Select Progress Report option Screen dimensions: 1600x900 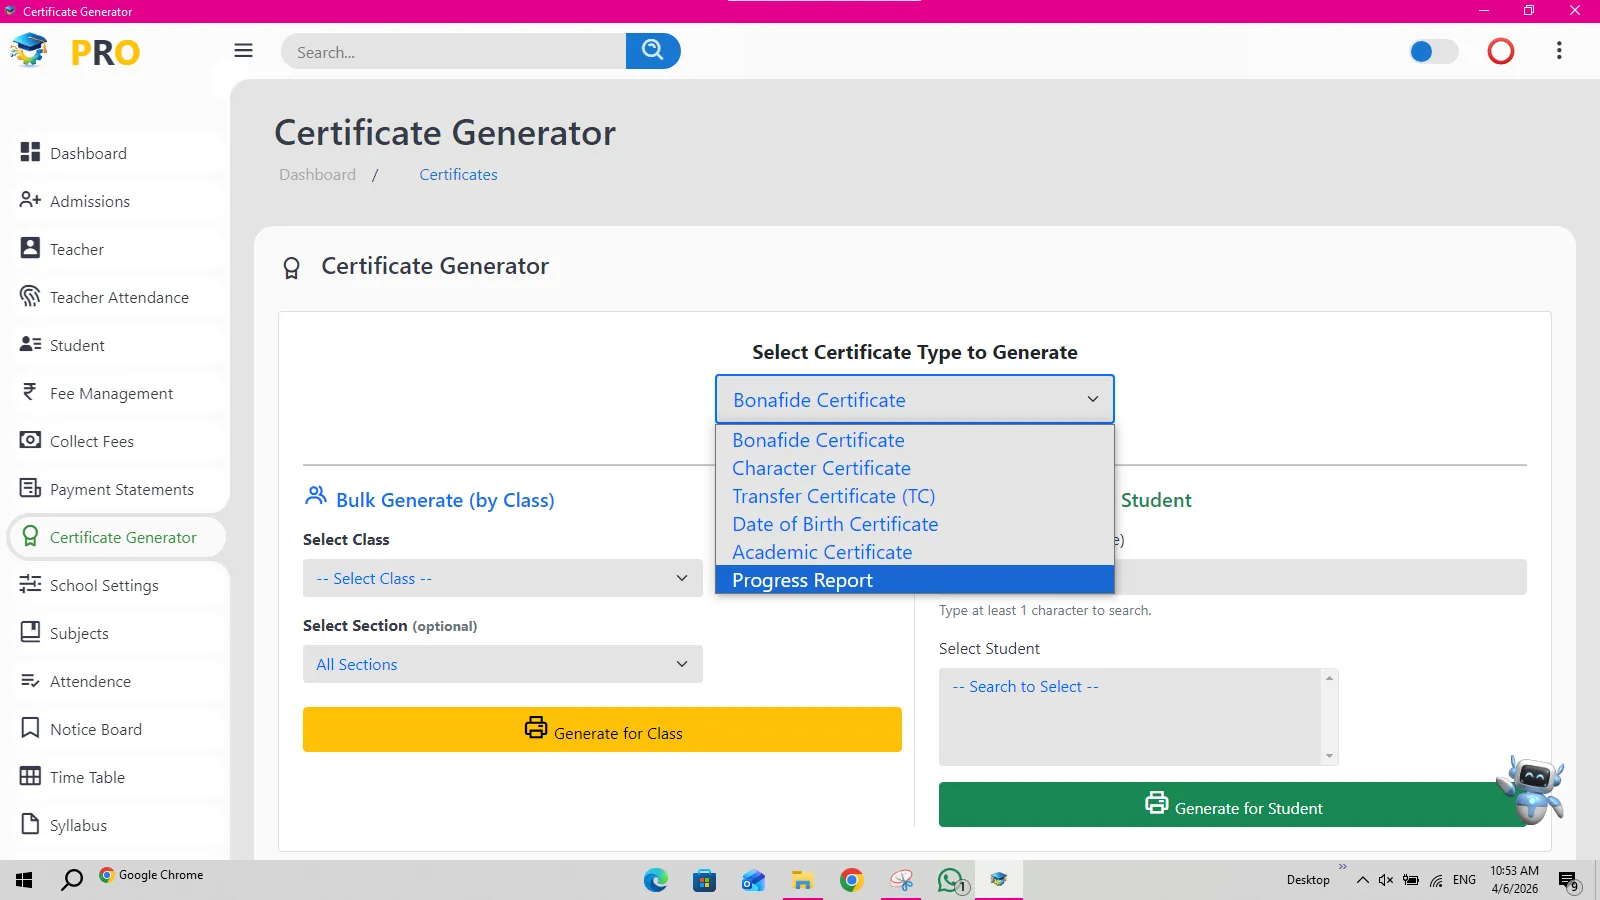[915, 580]
